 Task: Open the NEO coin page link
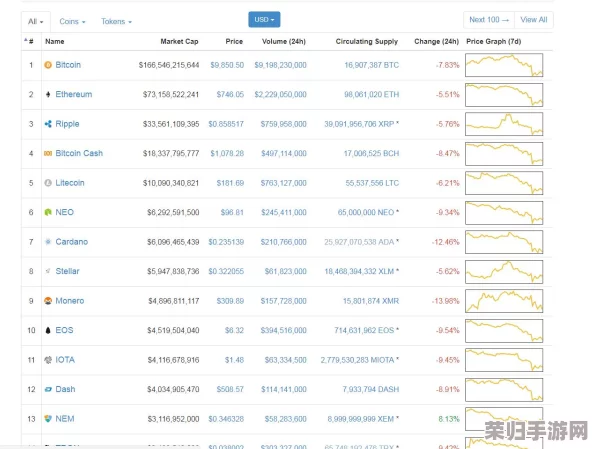point(65,212)
